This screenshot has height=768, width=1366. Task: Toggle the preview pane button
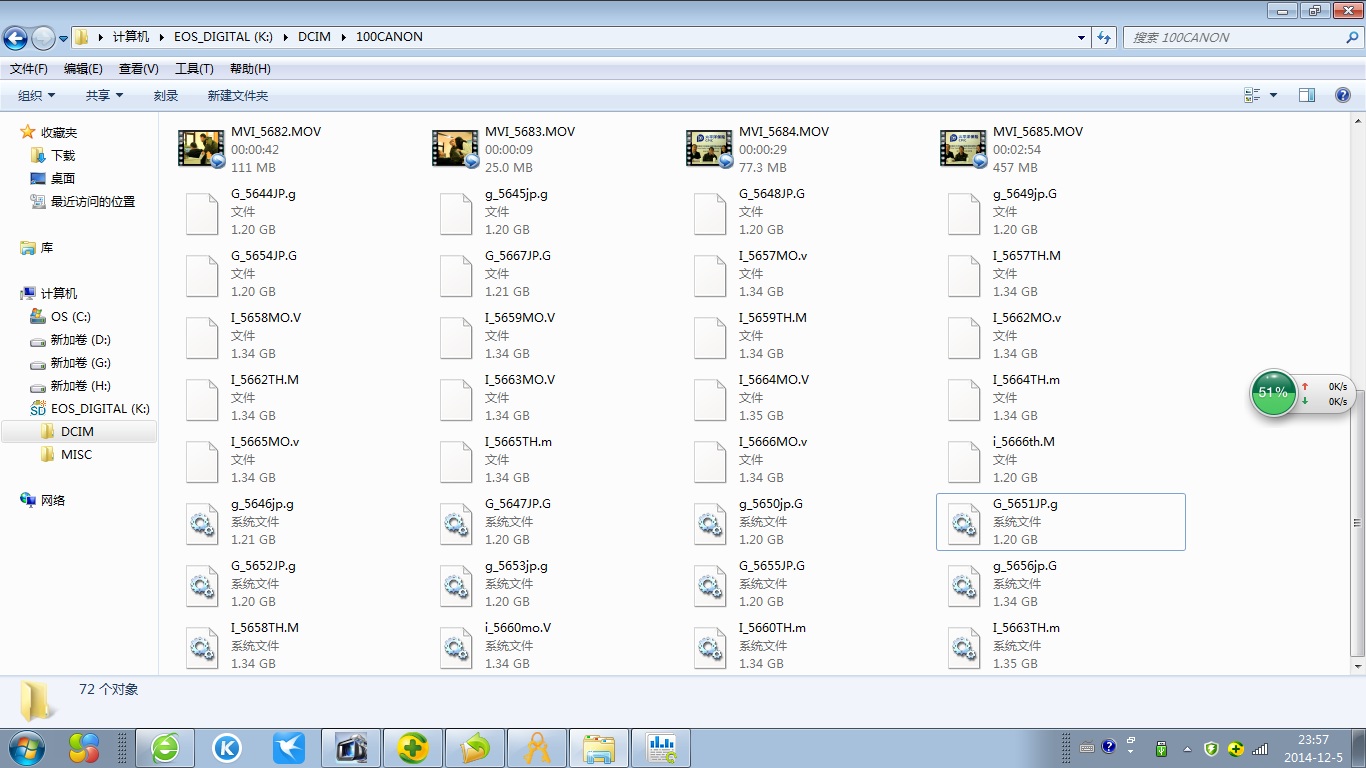(1307, 95)
